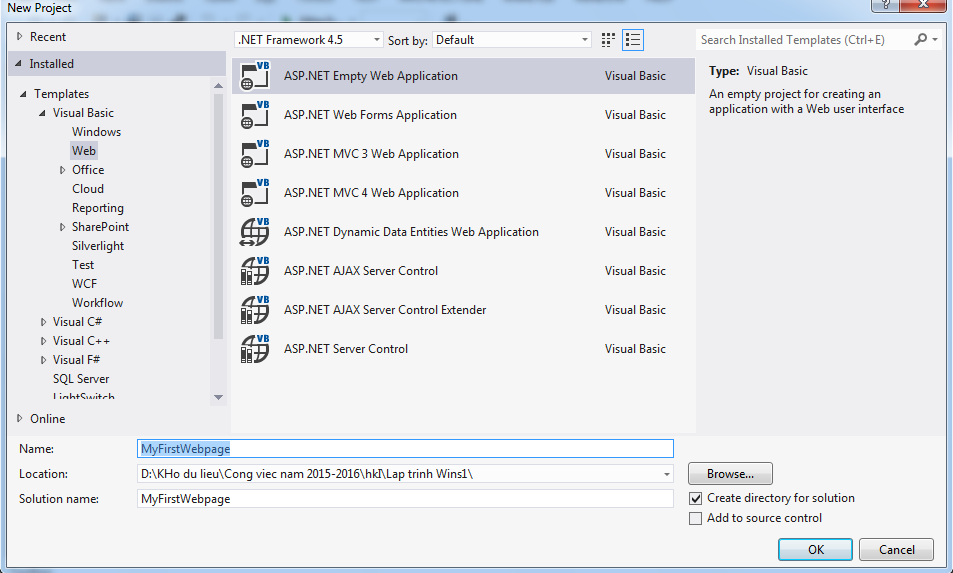Collapse the Templates tree node

point(23,94)
